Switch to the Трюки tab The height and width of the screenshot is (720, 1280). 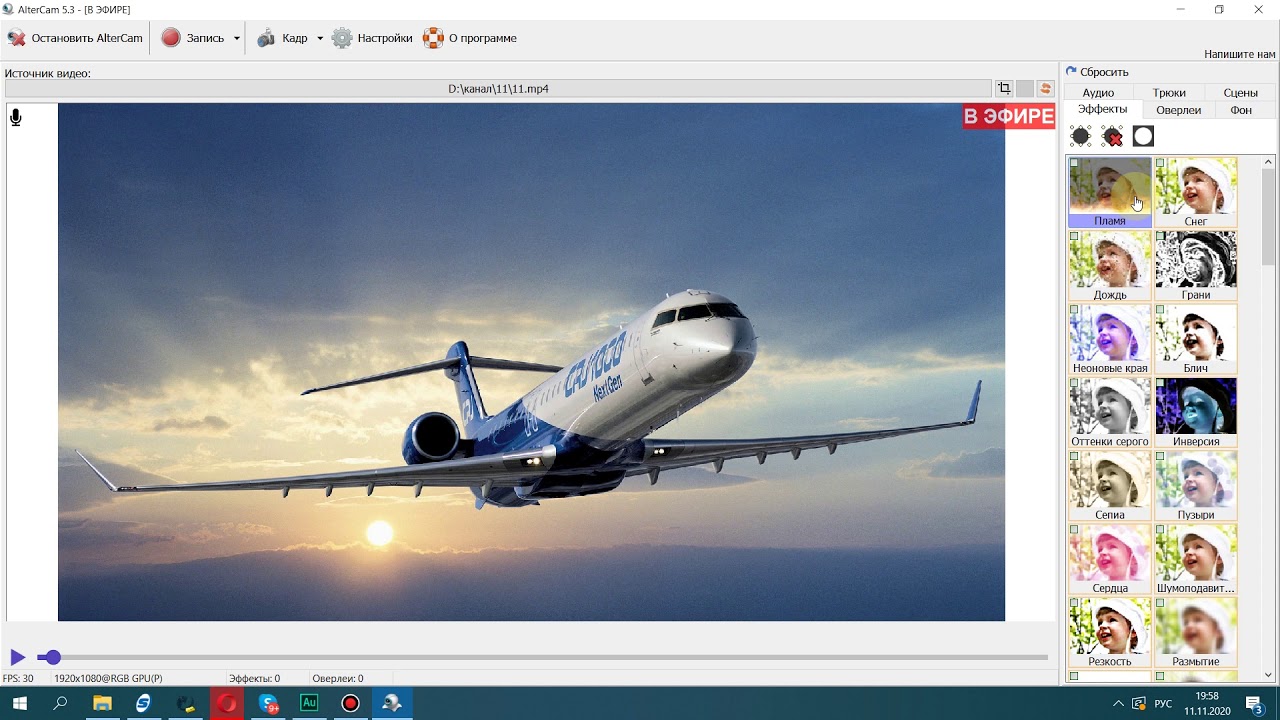1169,92
